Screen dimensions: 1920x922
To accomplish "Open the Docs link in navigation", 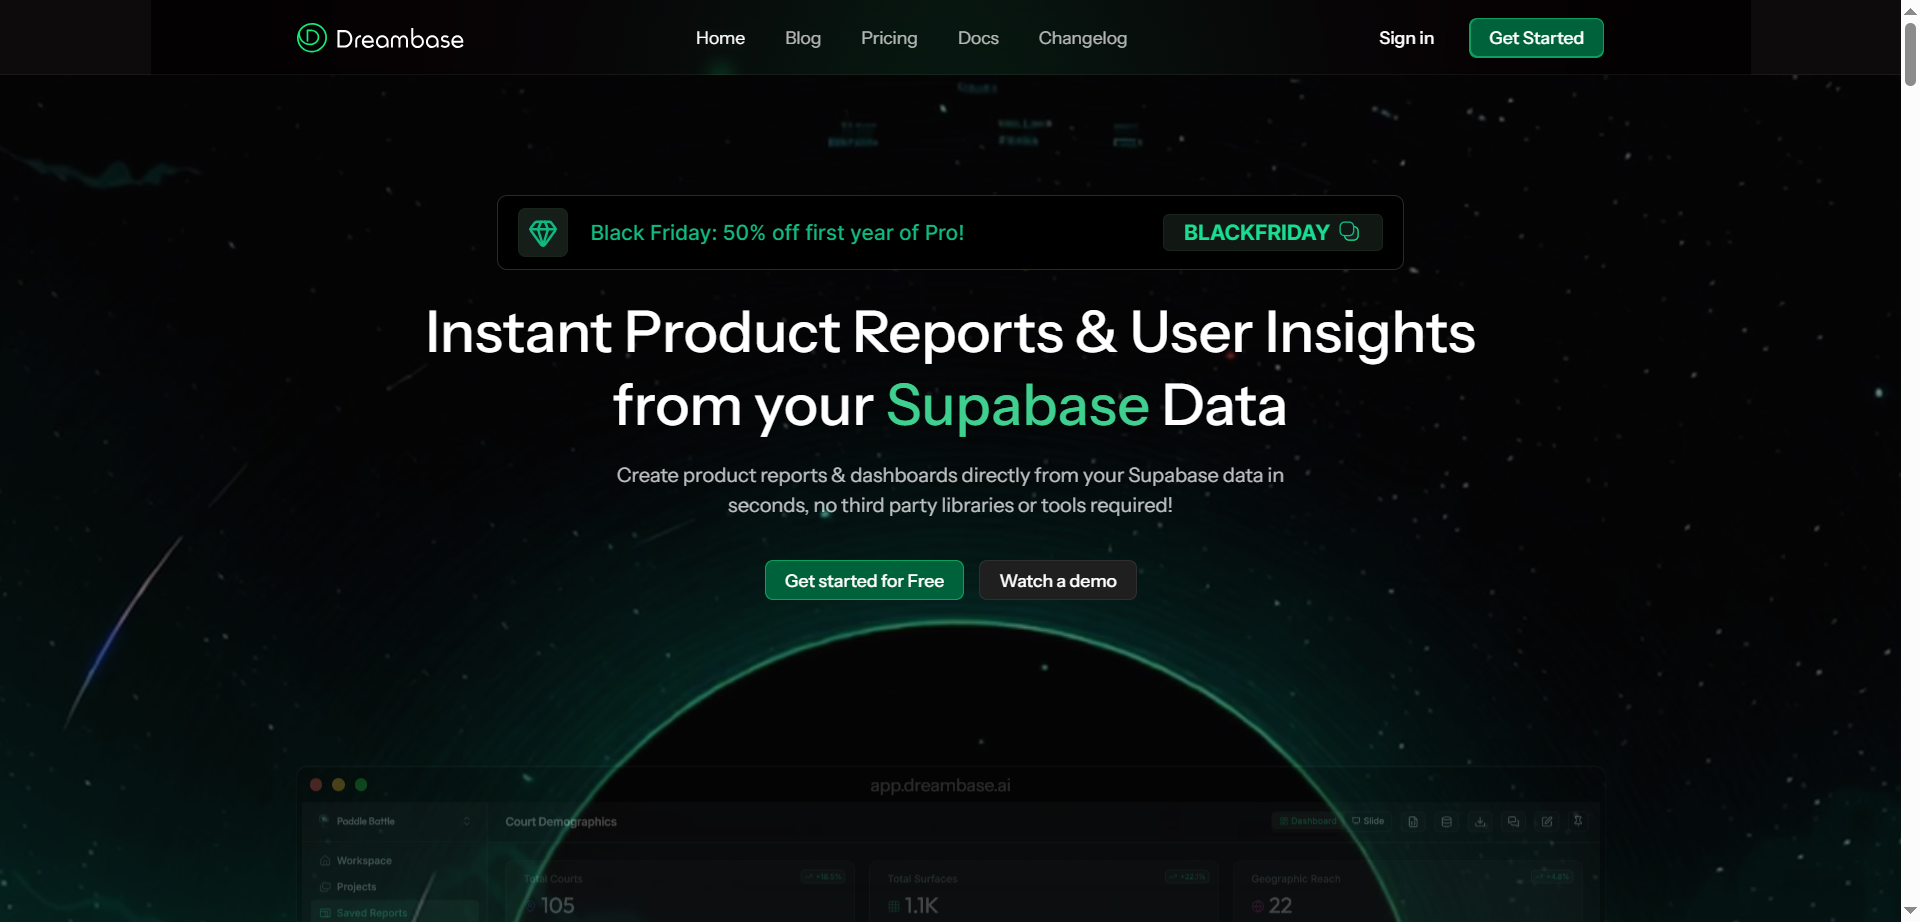I will tap(978, 38).
